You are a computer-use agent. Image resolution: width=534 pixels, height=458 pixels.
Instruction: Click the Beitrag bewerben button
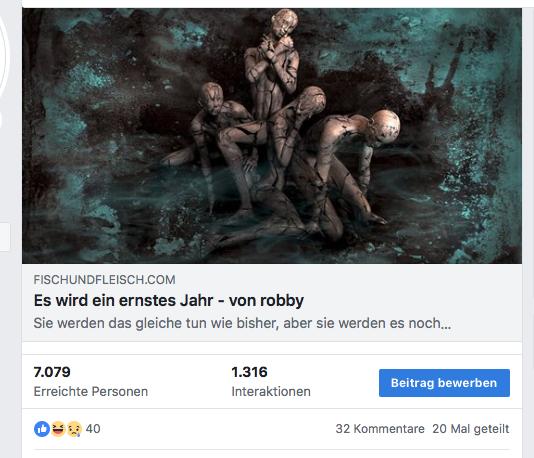(444, 383)
